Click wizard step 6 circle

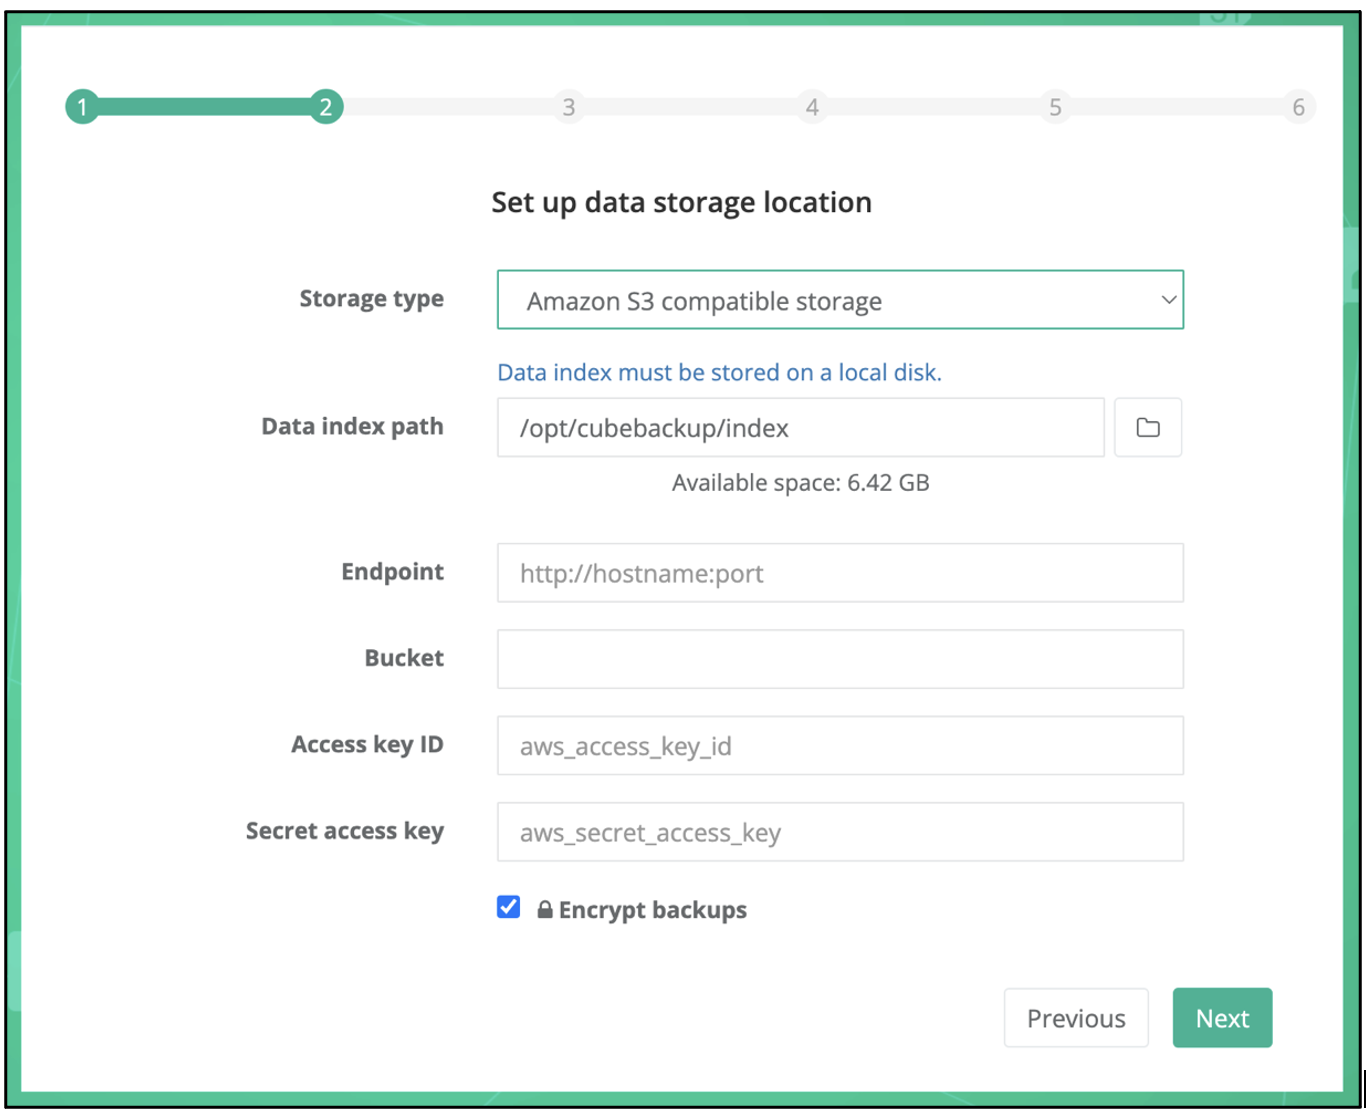click(1298, 107)
